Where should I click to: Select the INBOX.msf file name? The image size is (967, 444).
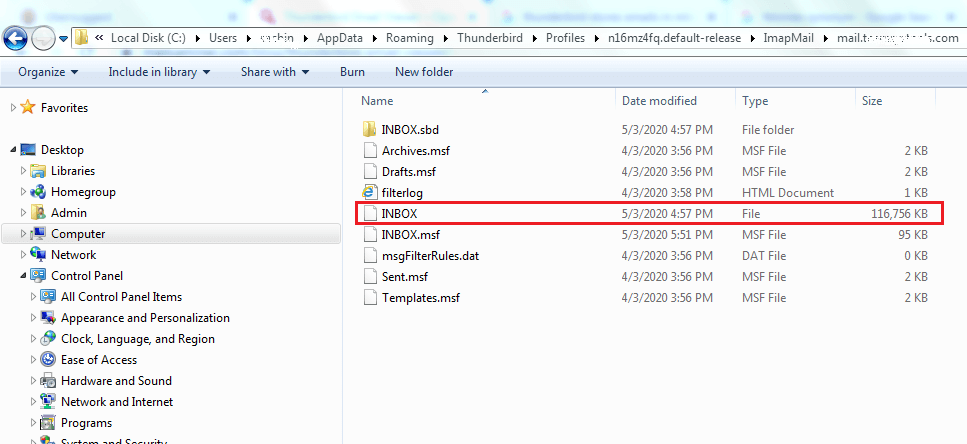(x=411, y=234)
